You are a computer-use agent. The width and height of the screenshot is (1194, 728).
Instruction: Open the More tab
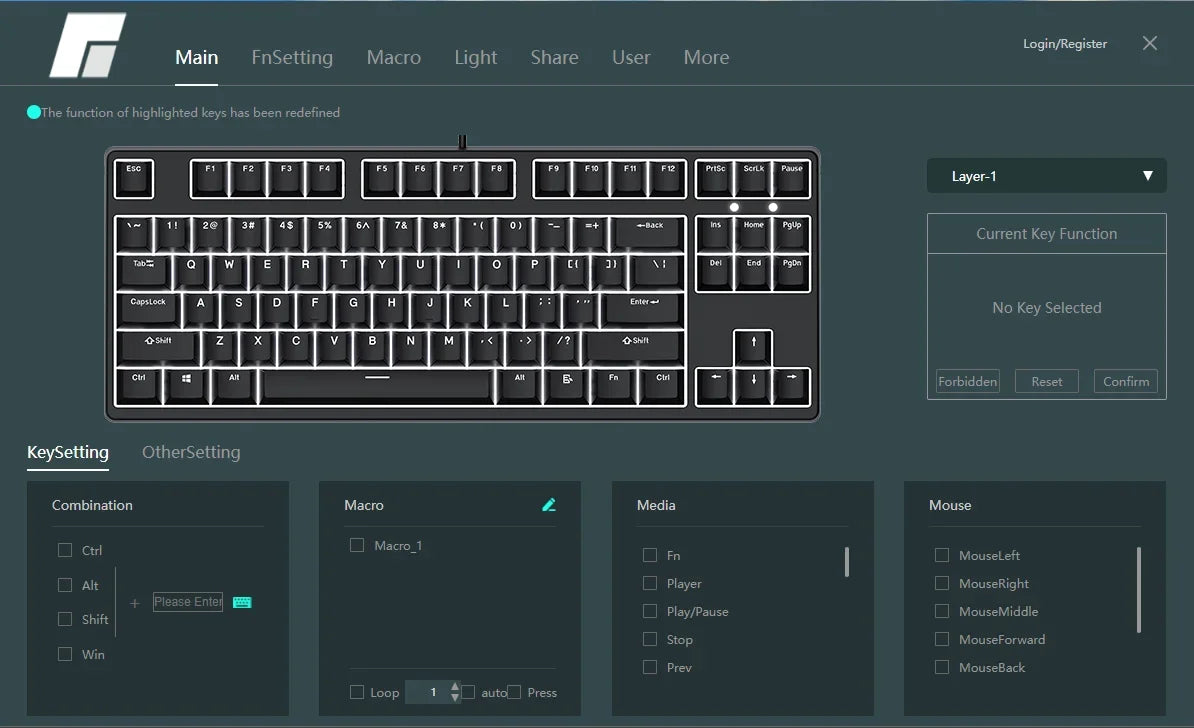pos(707,57)
